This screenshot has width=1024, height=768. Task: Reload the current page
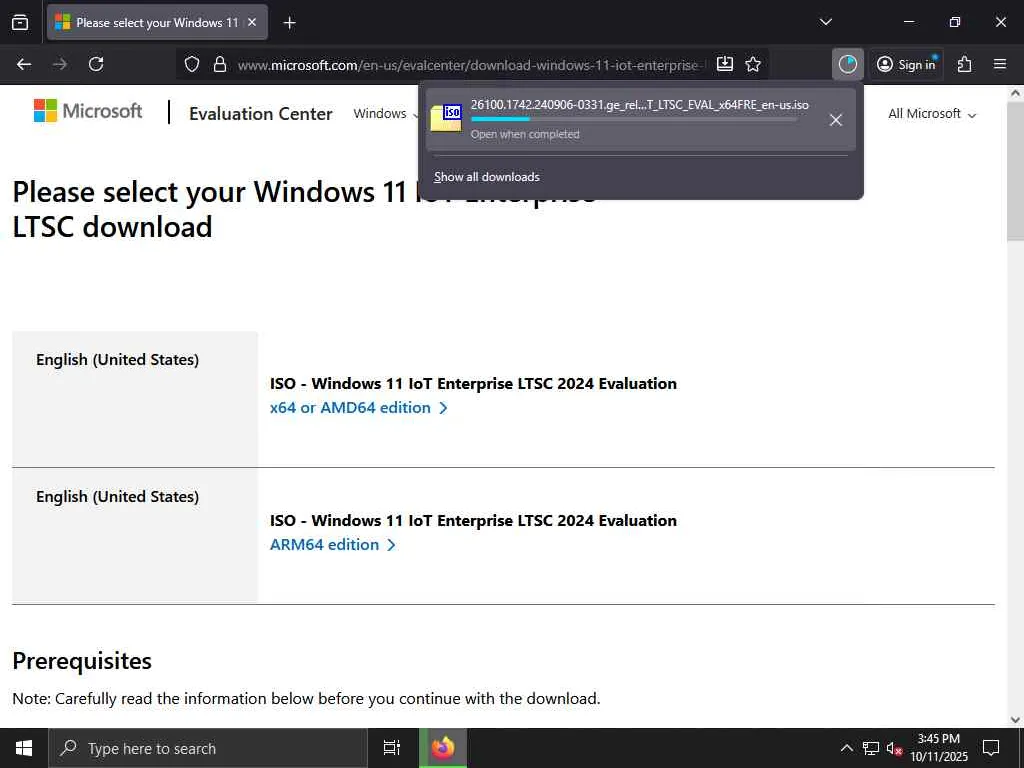click(x=96, y=64)
